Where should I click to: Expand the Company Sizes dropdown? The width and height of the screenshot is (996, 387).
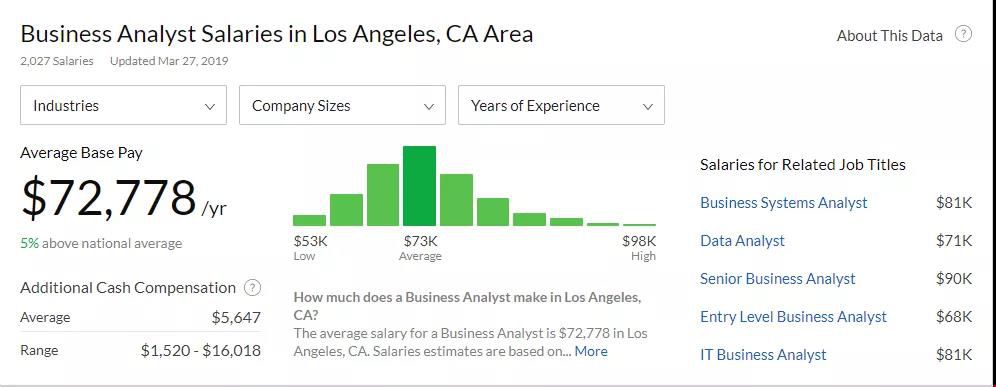[342, 105]
